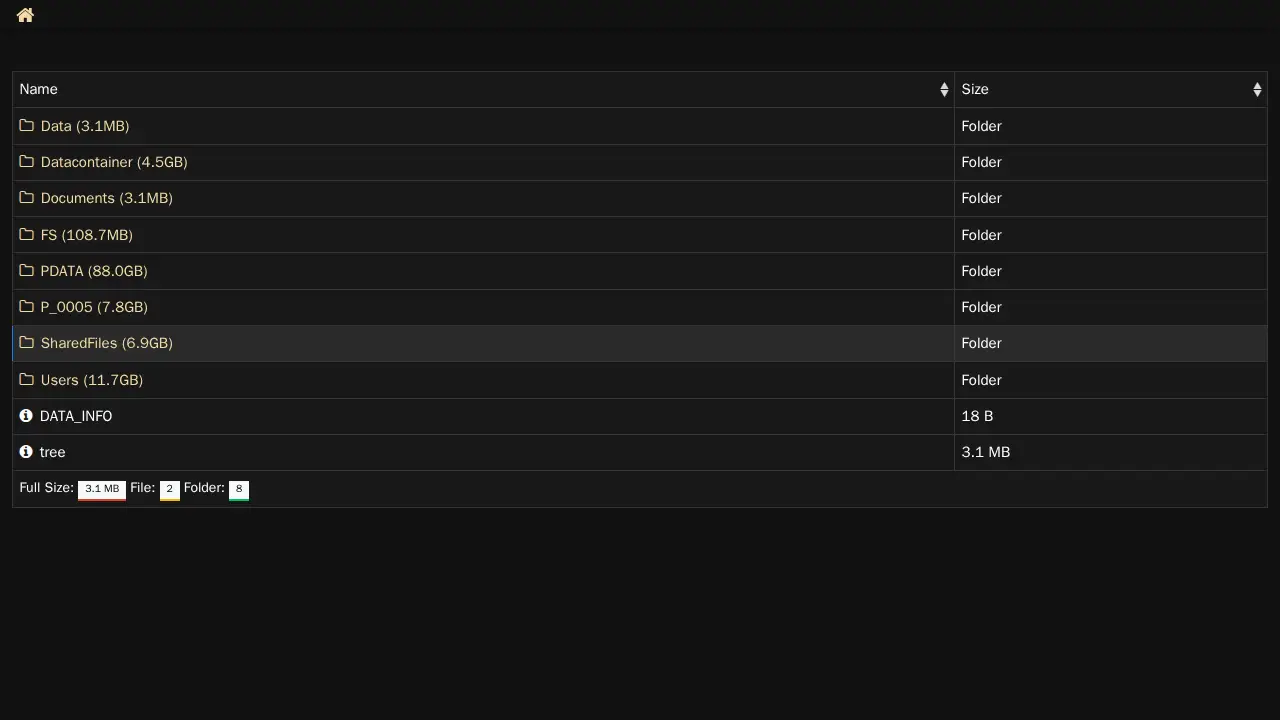Click the File count badge

pos(169,489)
